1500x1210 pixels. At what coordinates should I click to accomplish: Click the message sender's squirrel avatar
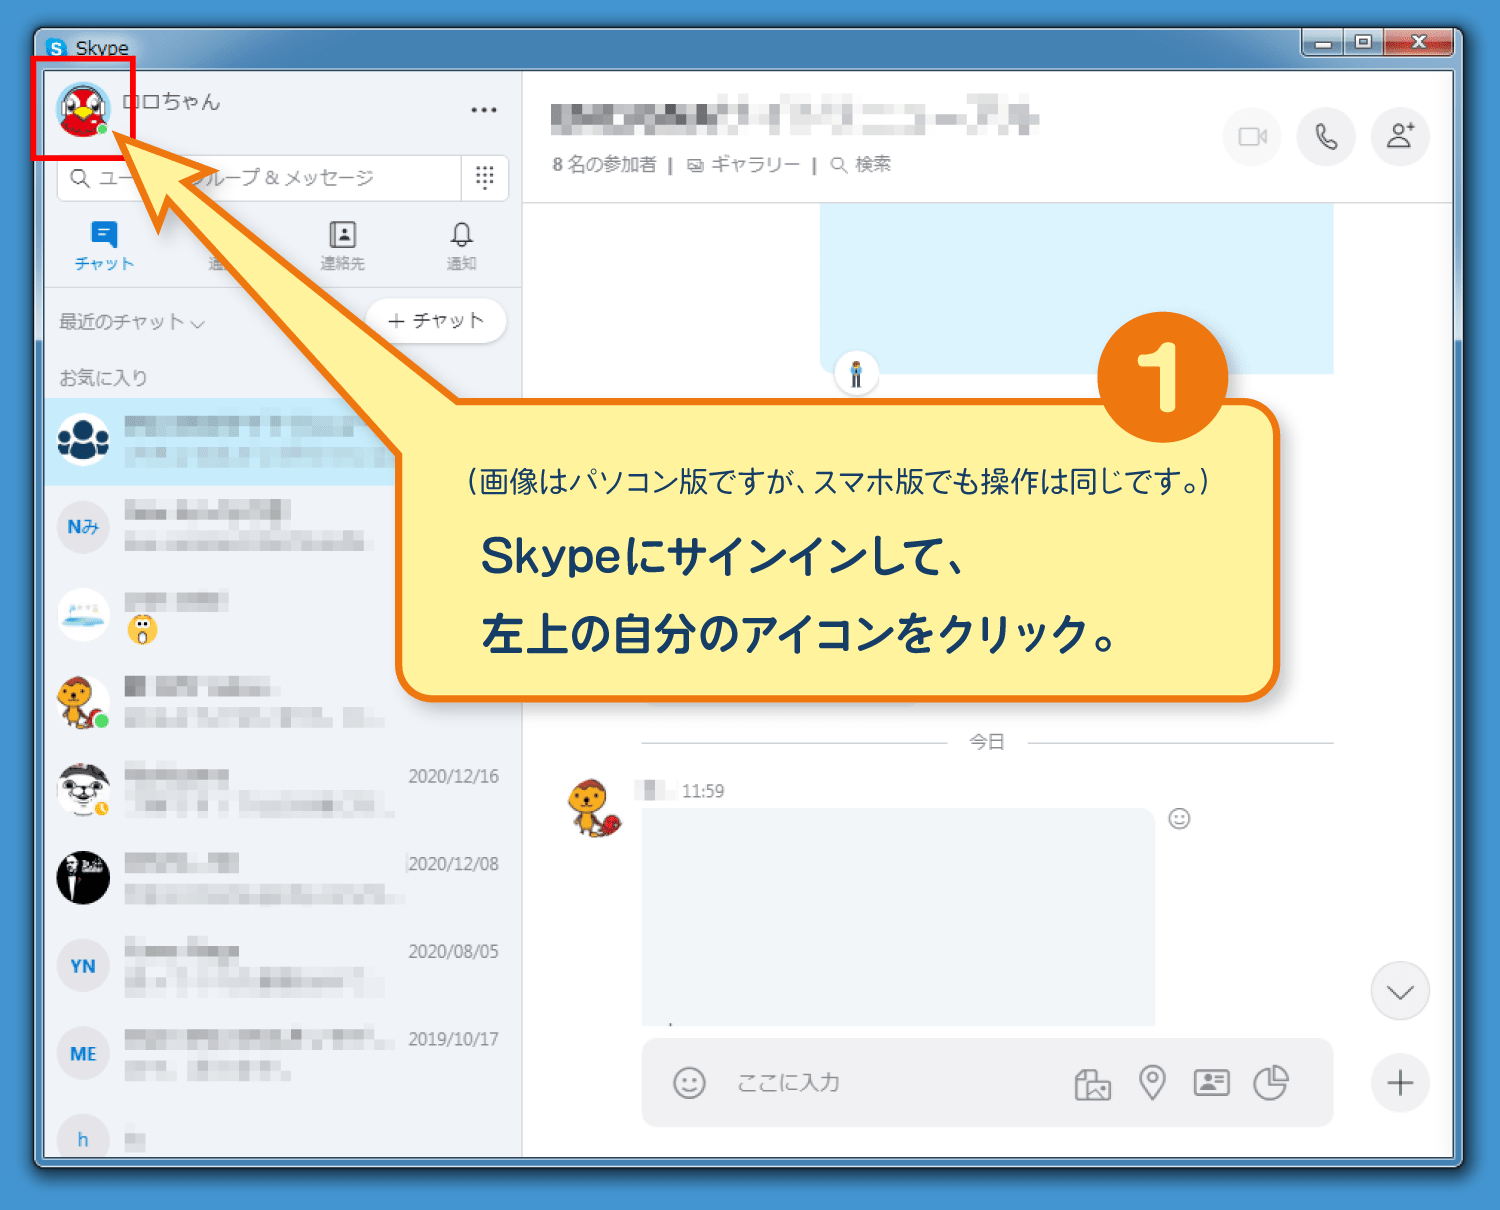[x=594, y=807]
